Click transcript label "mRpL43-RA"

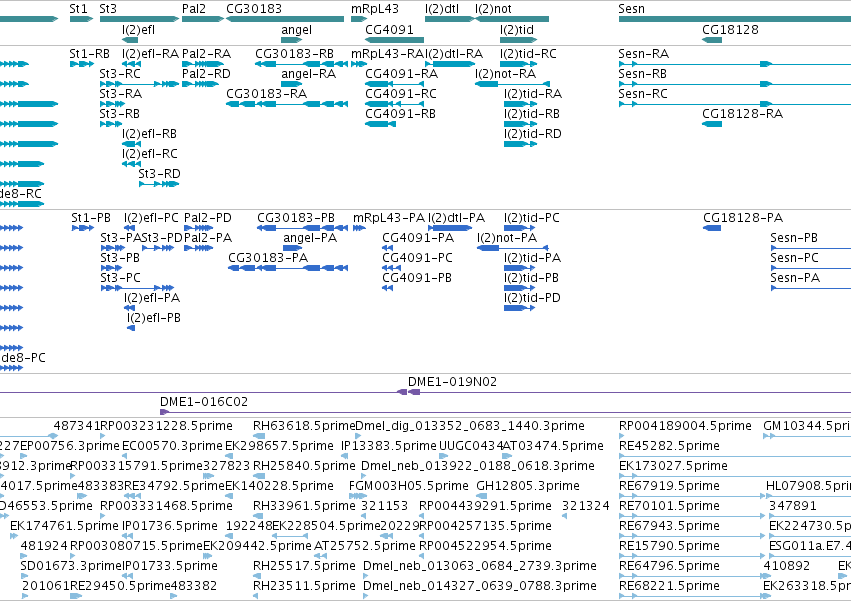click(388, 54)
